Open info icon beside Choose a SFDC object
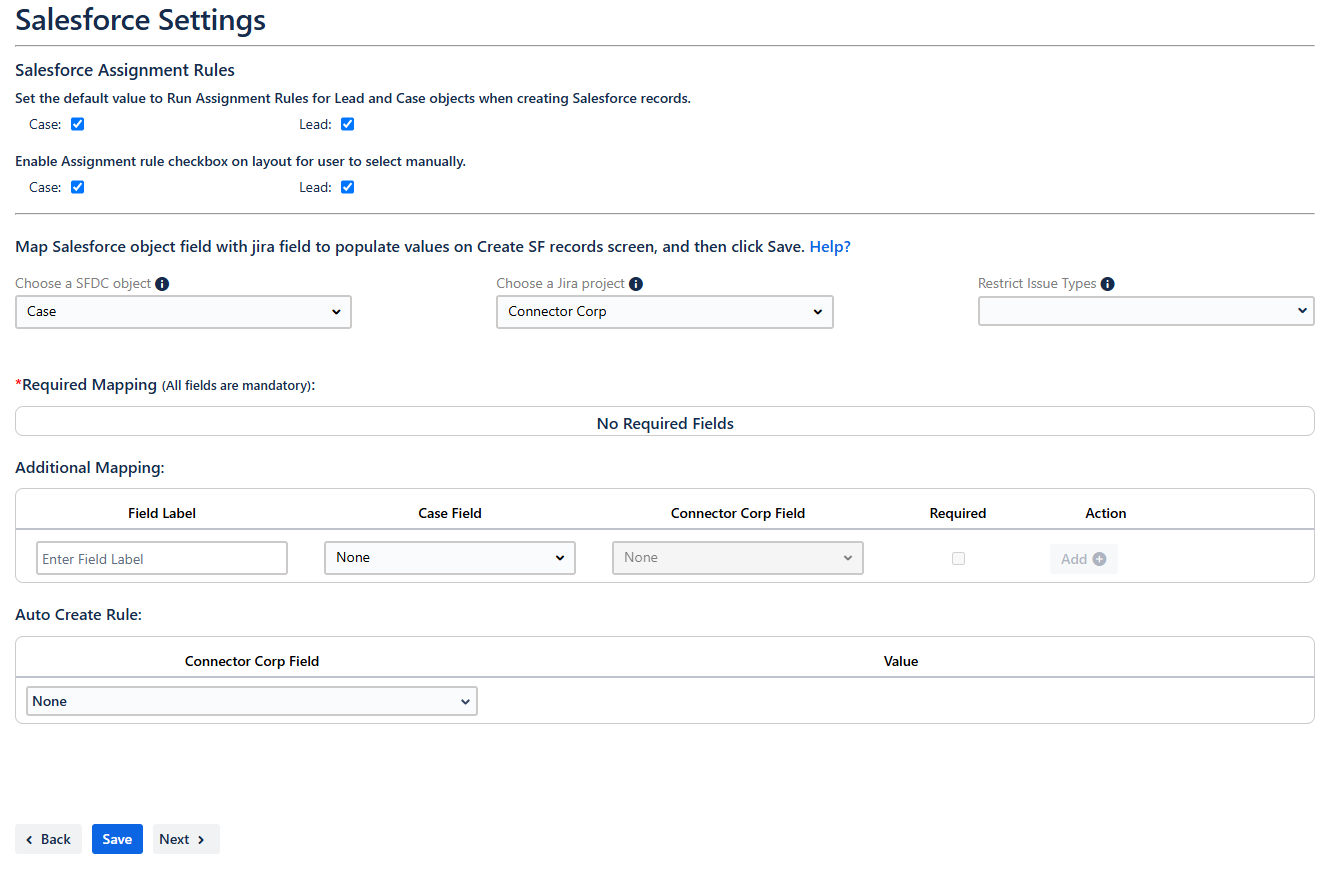This screenshot has height=874, width=1338. click(162, 284)
